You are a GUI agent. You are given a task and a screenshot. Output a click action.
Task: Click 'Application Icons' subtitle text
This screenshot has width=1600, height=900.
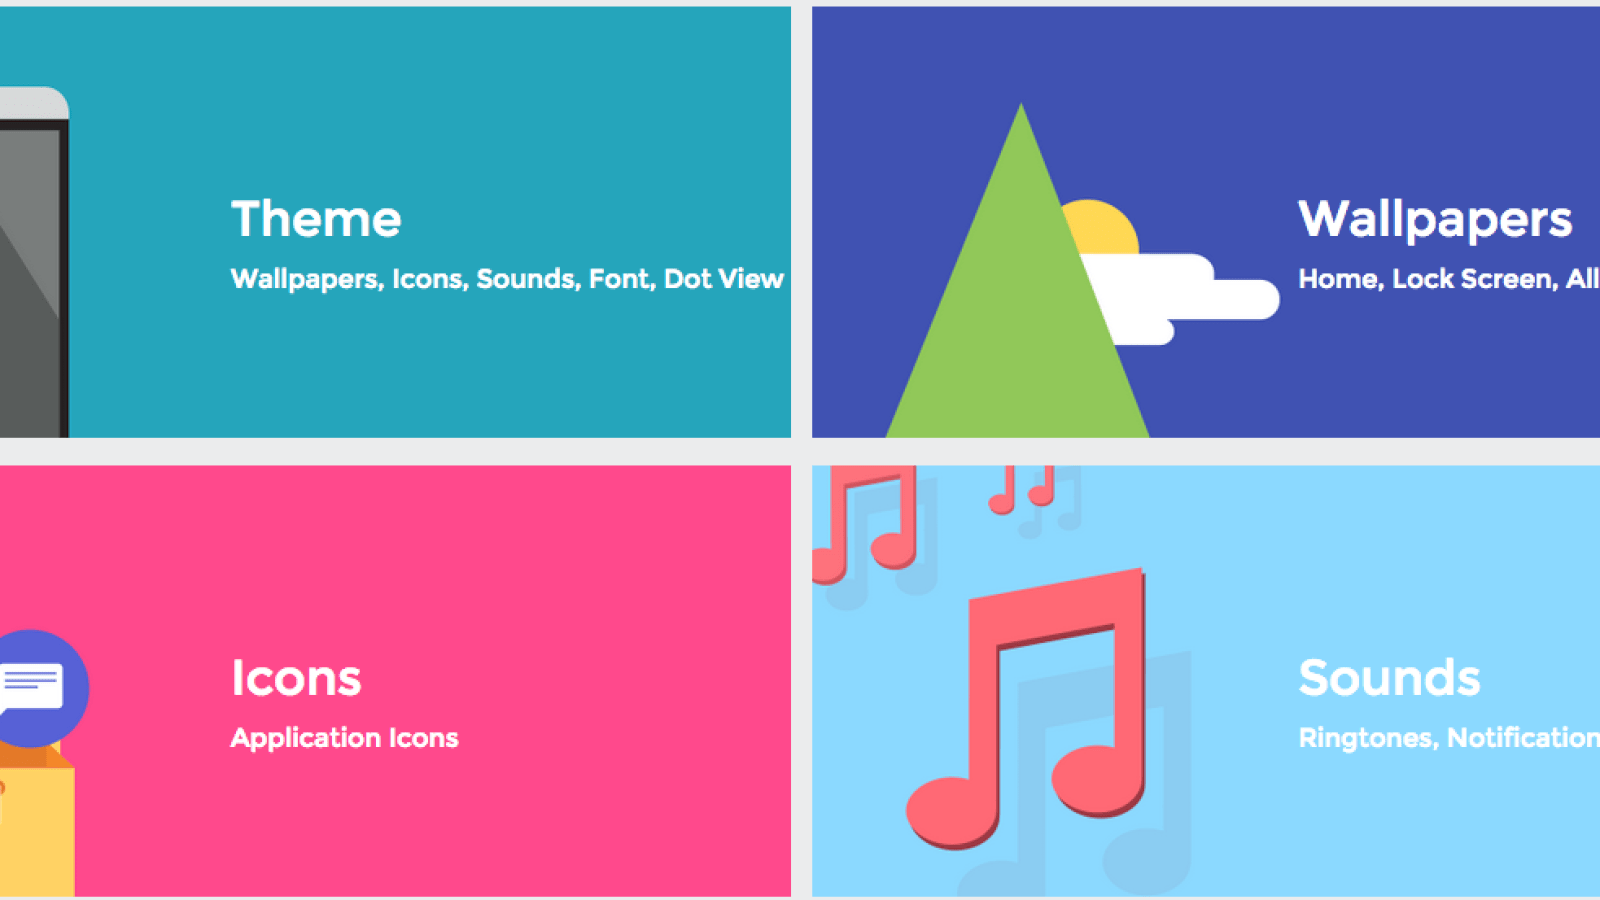[344, 738]
